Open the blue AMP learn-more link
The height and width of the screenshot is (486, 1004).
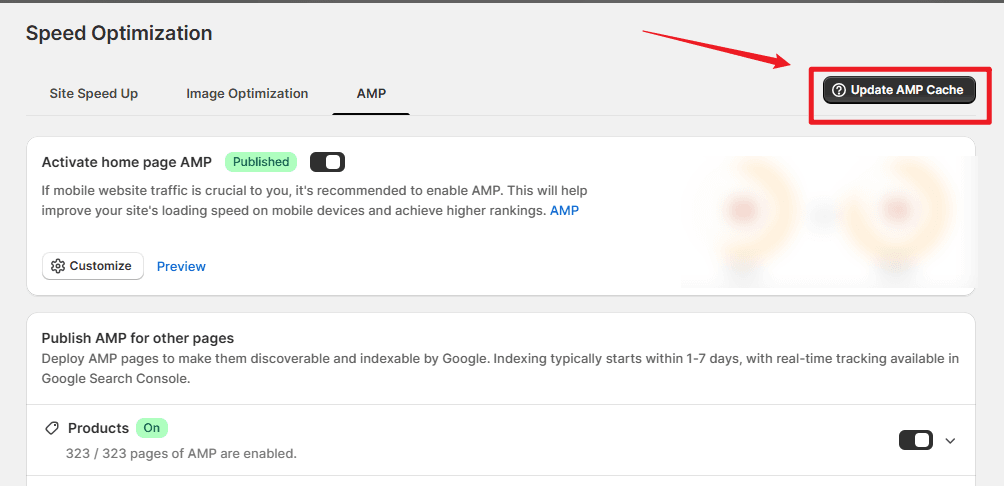[564, 211]
